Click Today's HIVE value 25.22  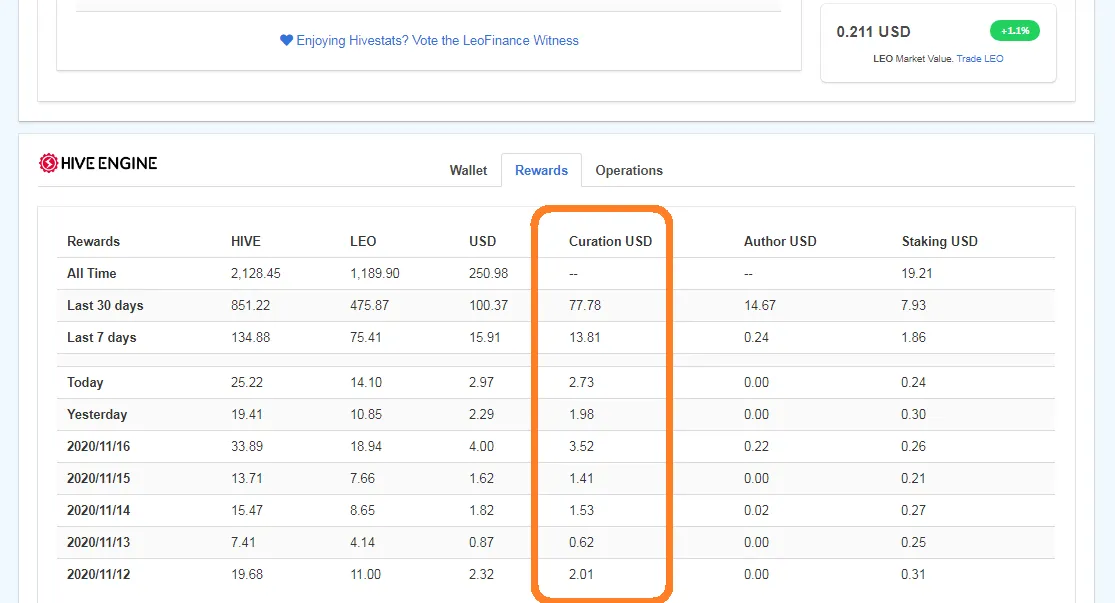pyautogui.click(x=247, y=383)
